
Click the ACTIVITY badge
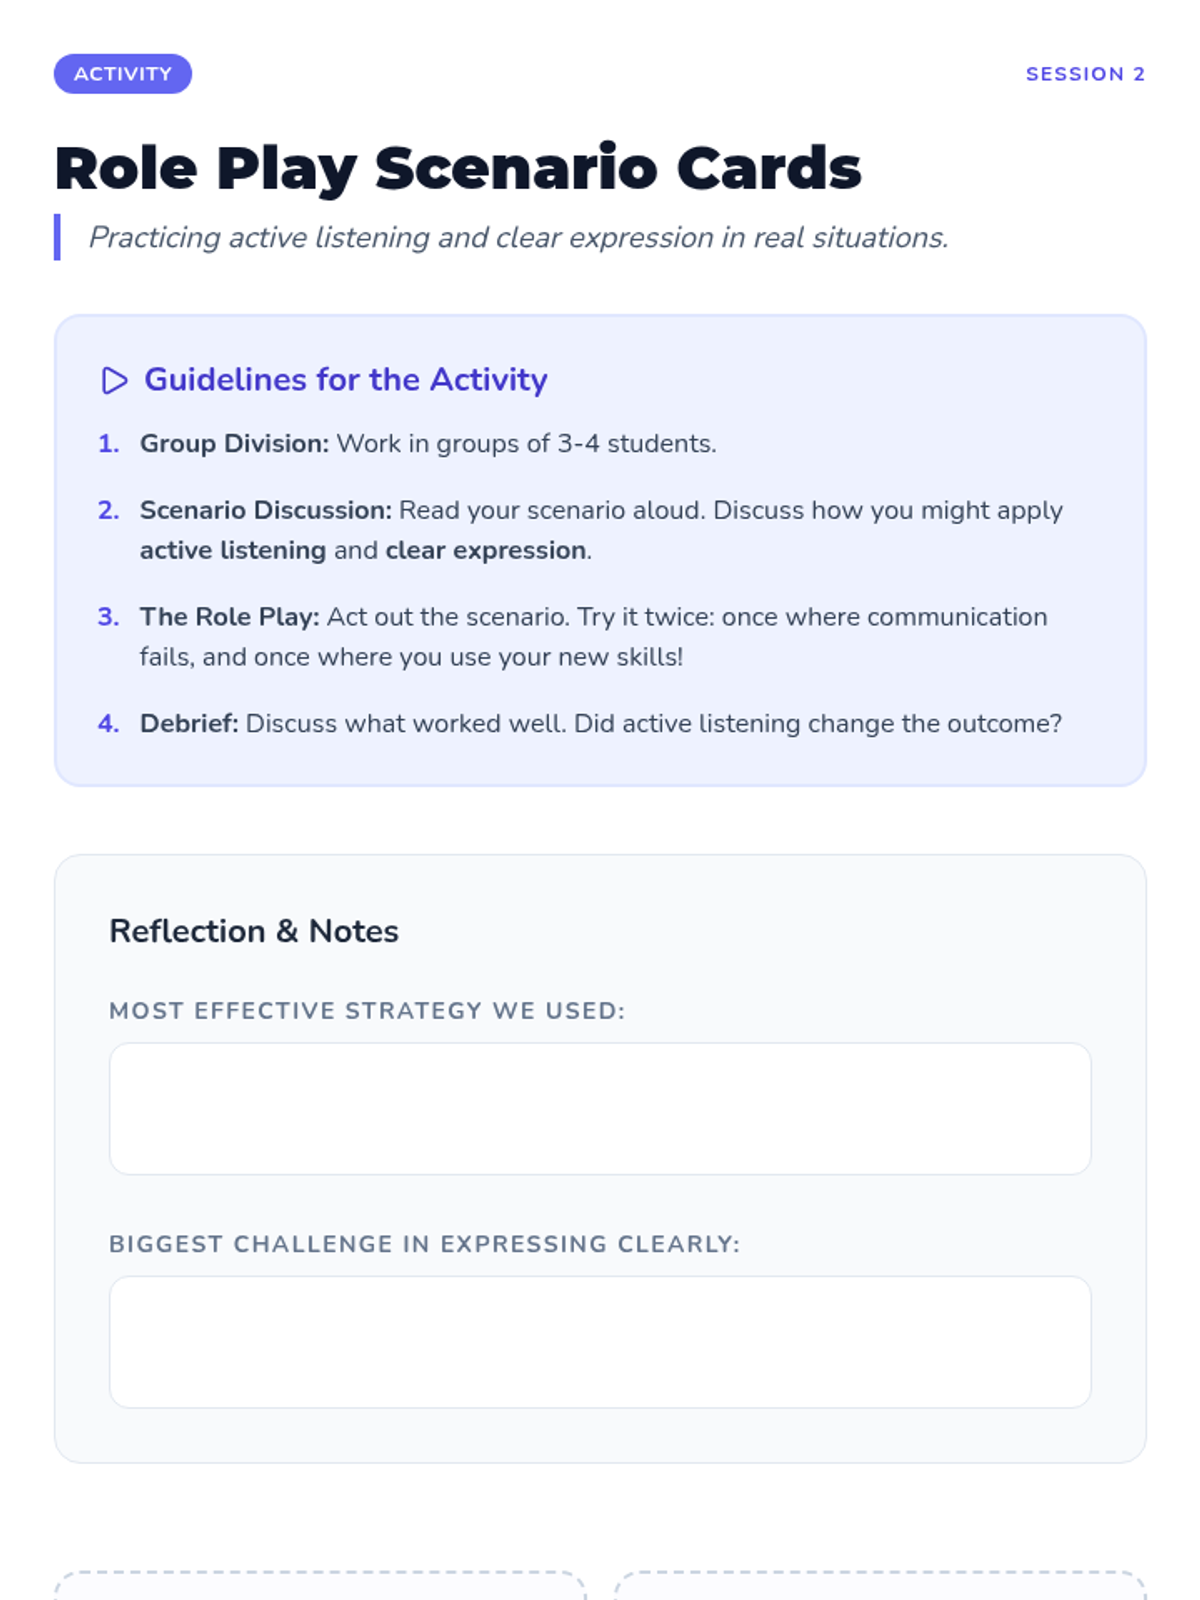[123, 74]
